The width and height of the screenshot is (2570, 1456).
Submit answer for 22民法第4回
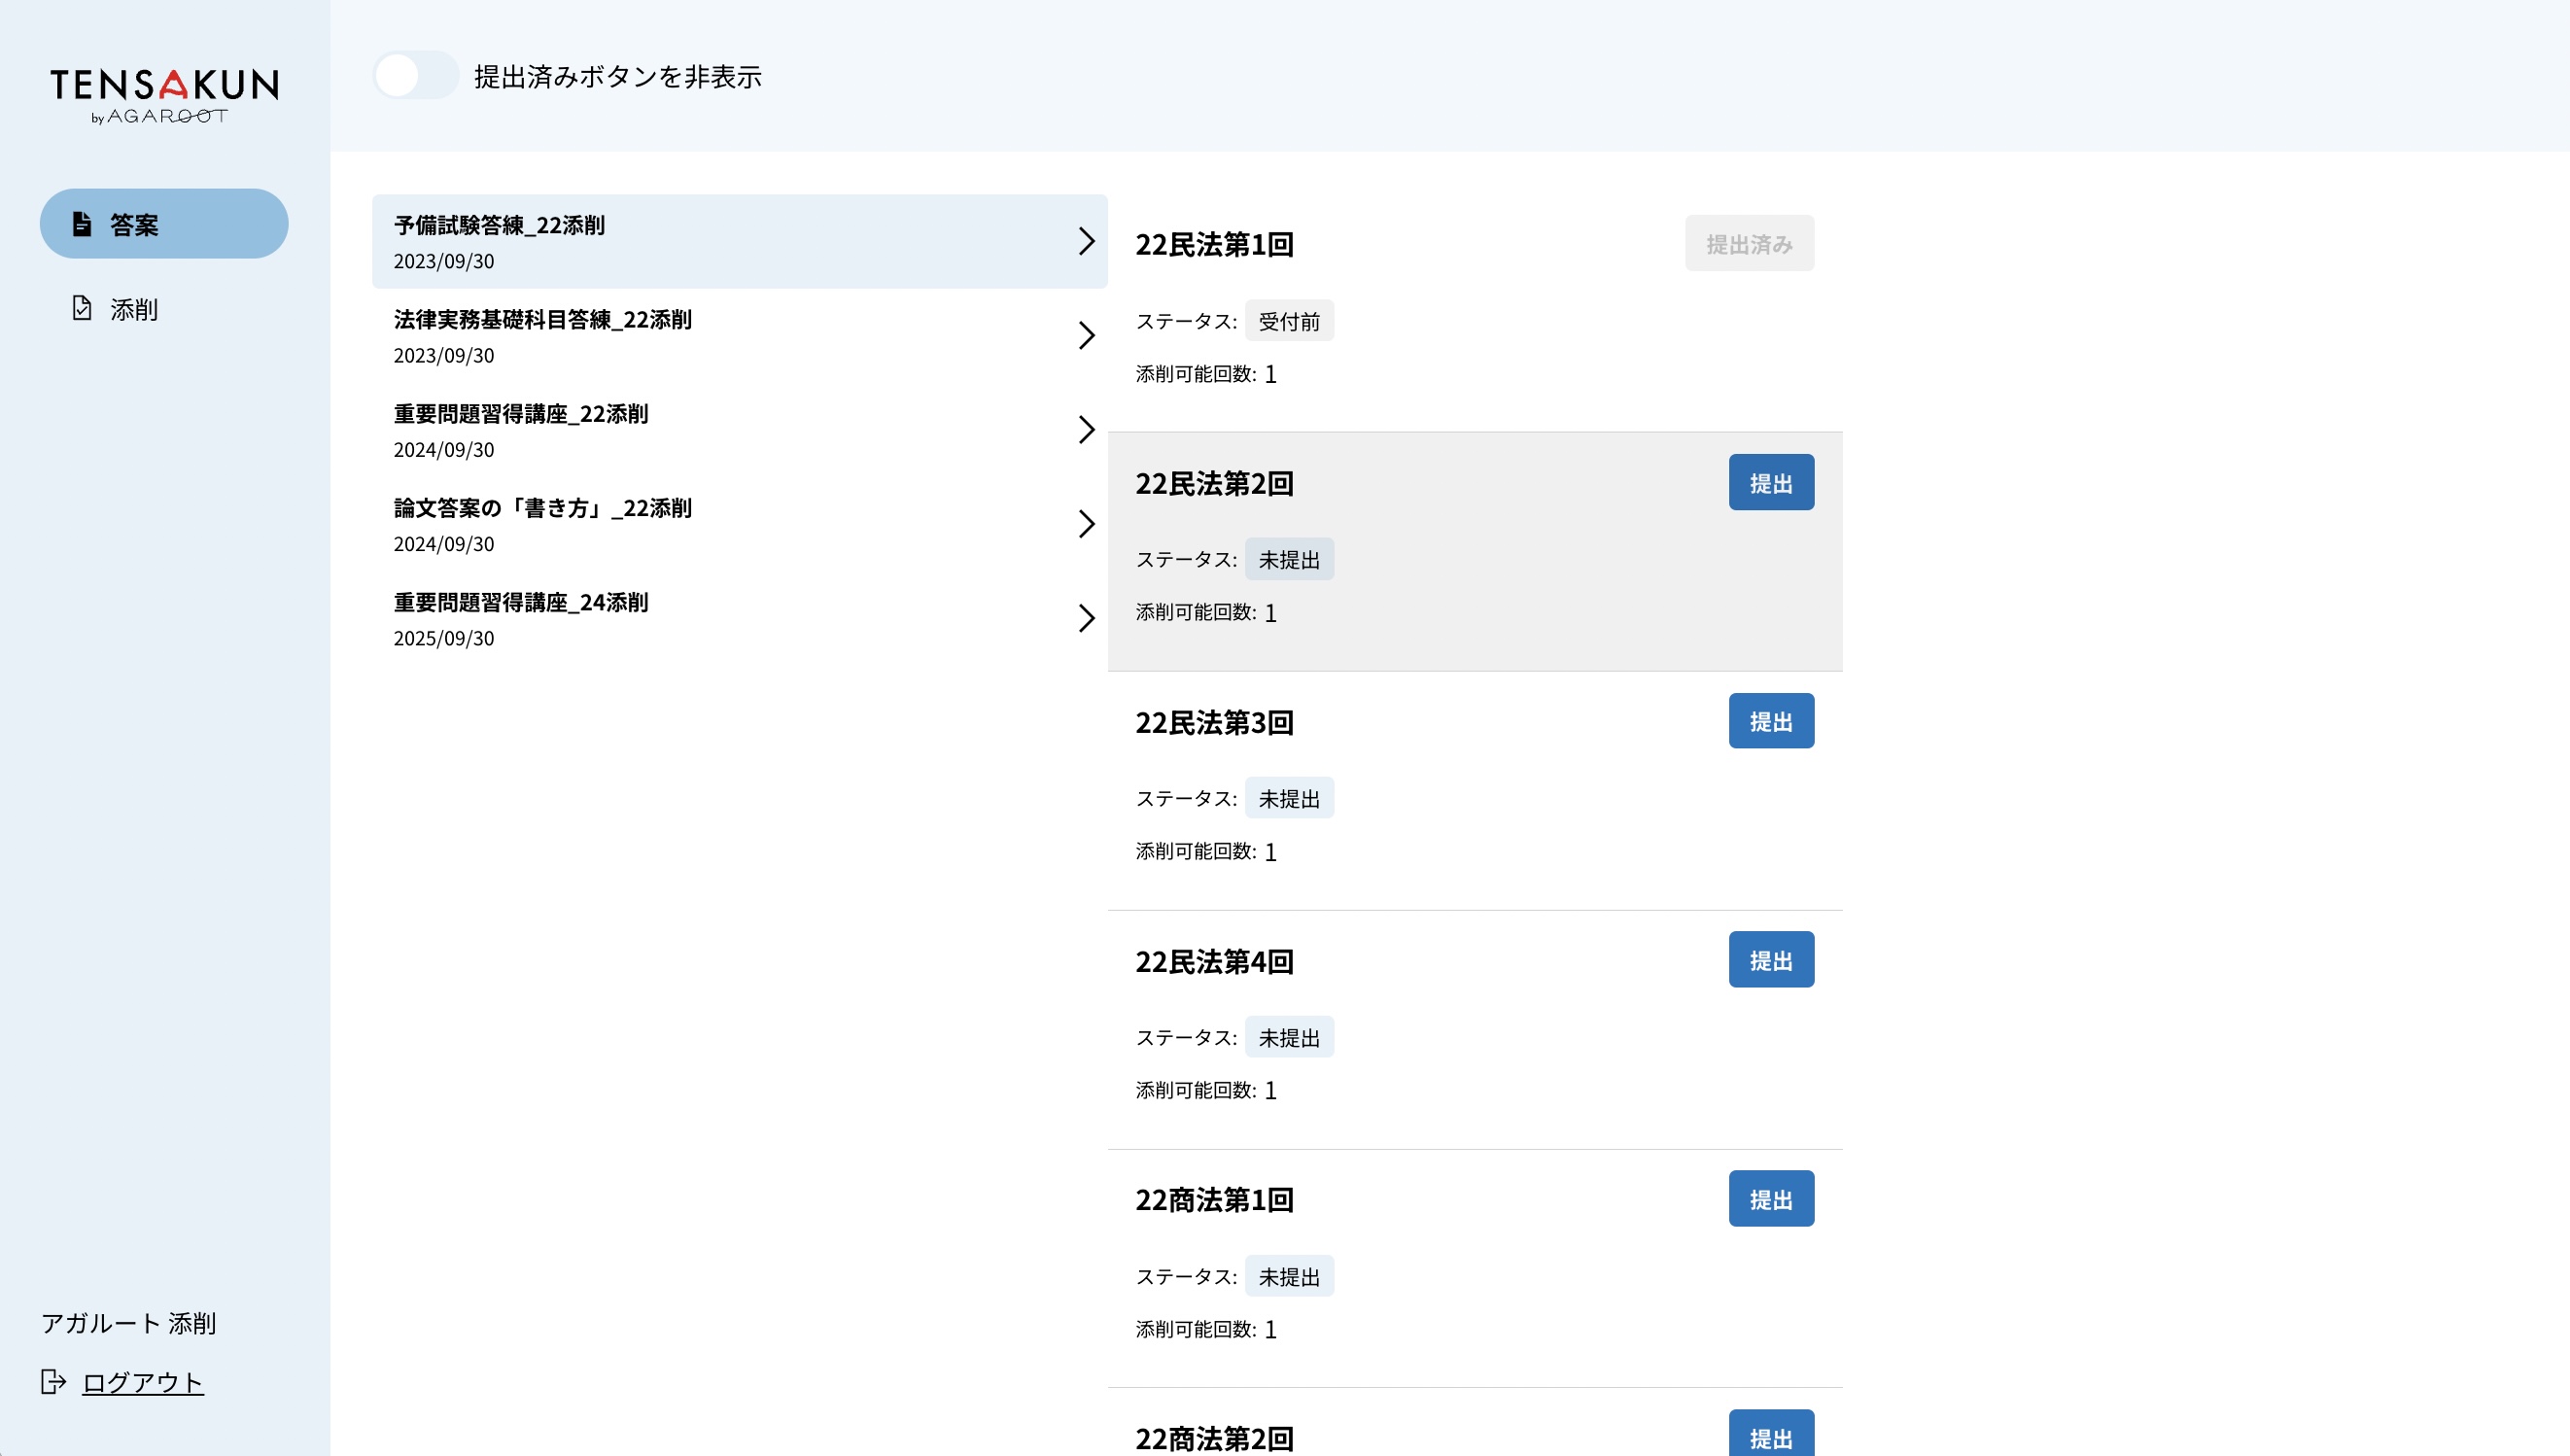1770,960
